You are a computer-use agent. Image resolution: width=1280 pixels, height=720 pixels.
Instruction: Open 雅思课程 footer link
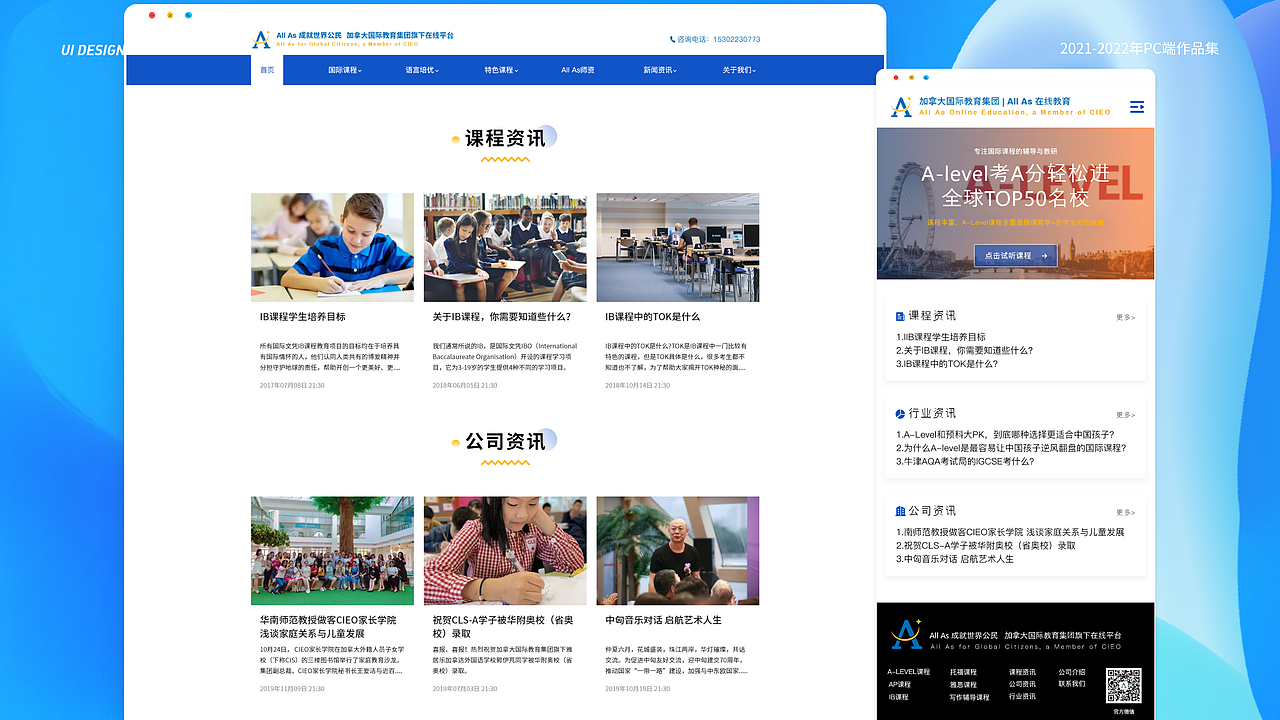pyautogui.click(x=963, y=685)
